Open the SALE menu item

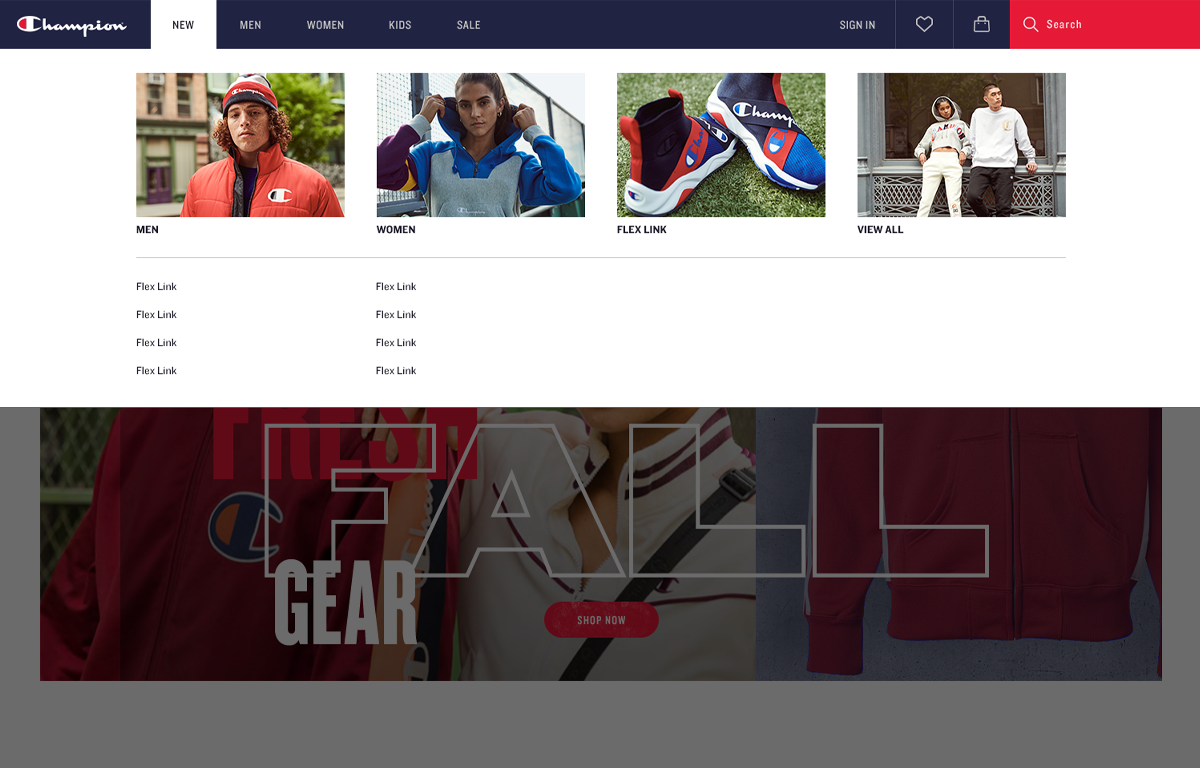(x=468, y=25)
